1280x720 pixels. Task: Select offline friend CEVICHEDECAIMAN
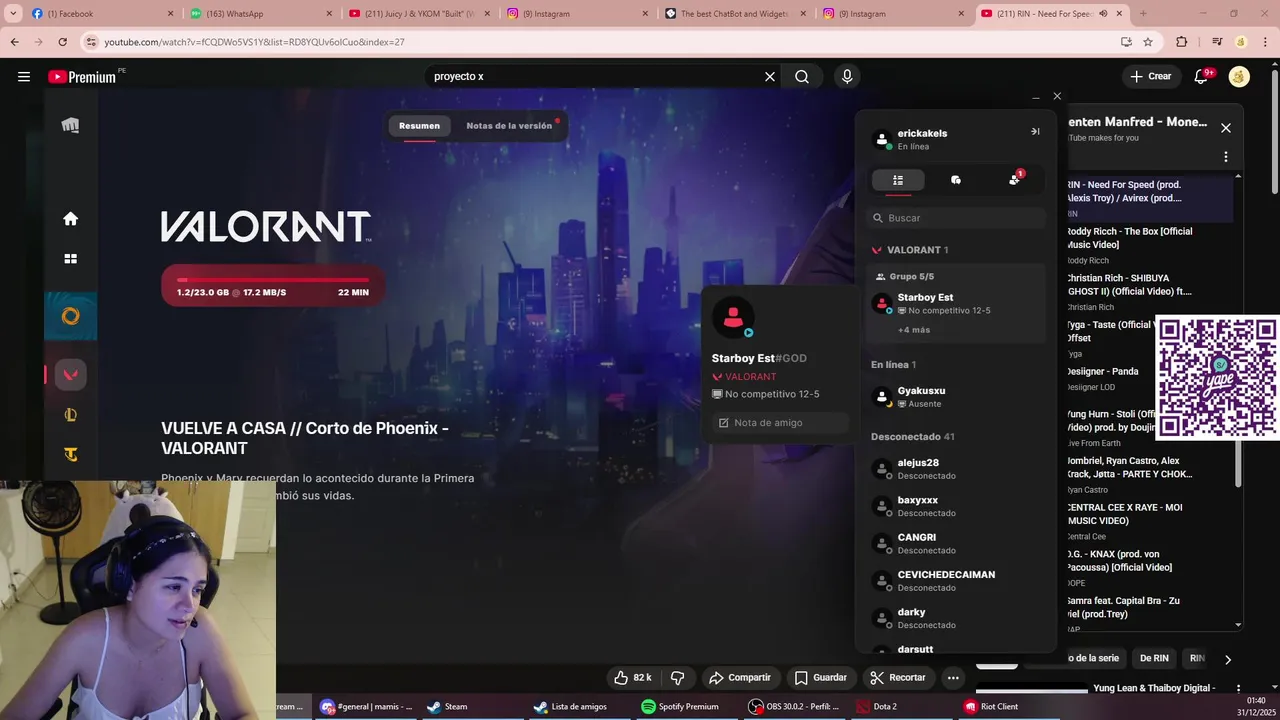pyautogui.click(x=956, y=581)
